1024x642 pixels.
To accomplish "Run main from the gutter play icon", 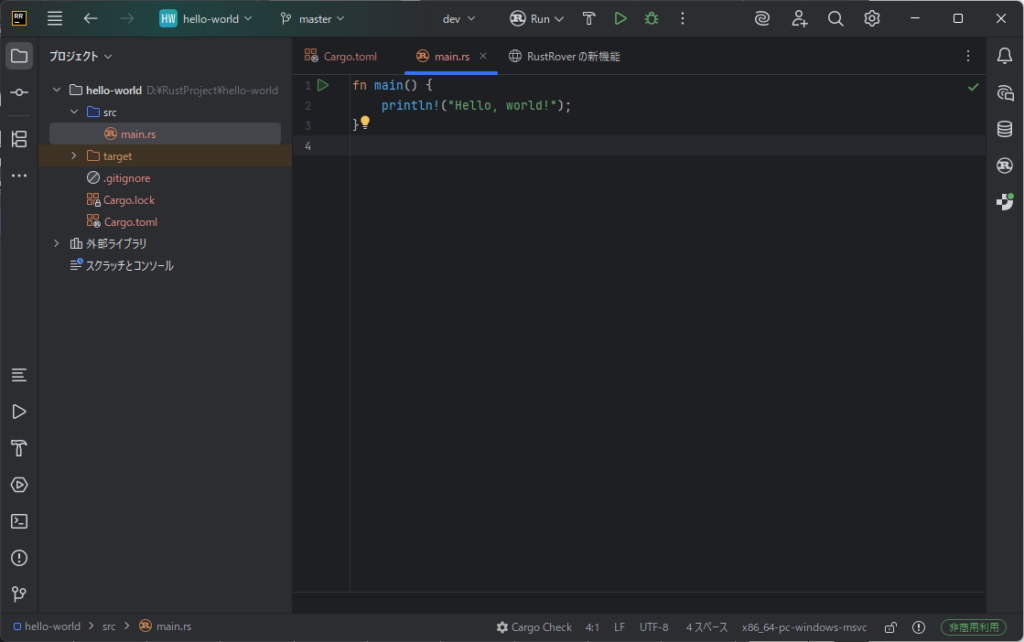I will coord(323,85).
